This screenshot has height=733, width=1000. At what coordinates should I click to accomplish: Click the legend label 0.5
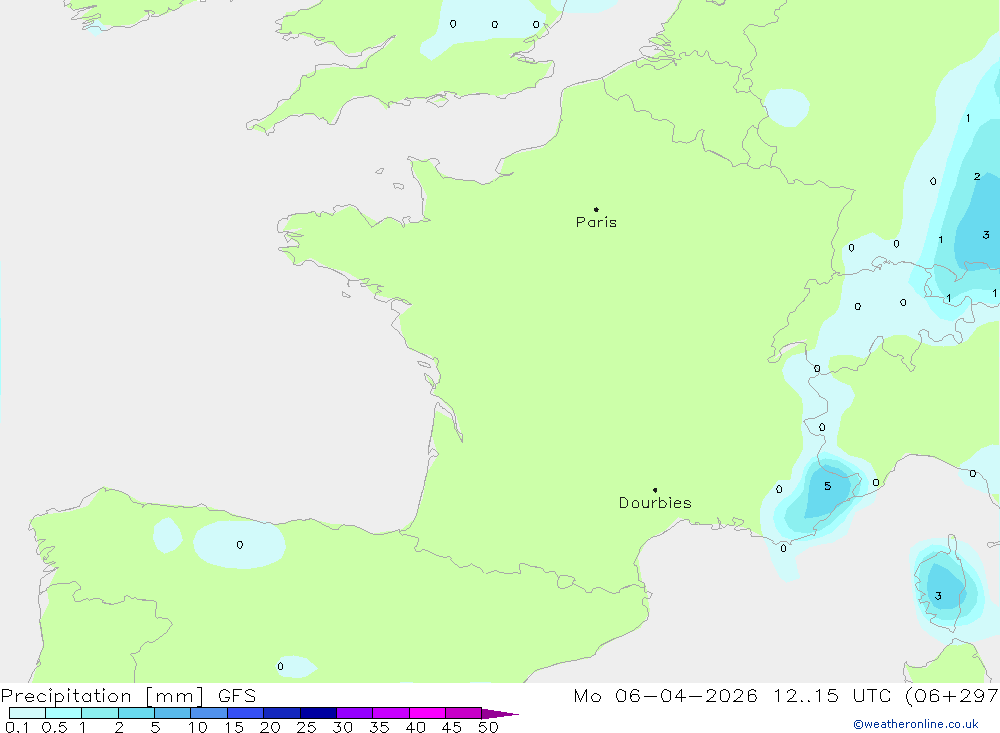tap(54, 727)
